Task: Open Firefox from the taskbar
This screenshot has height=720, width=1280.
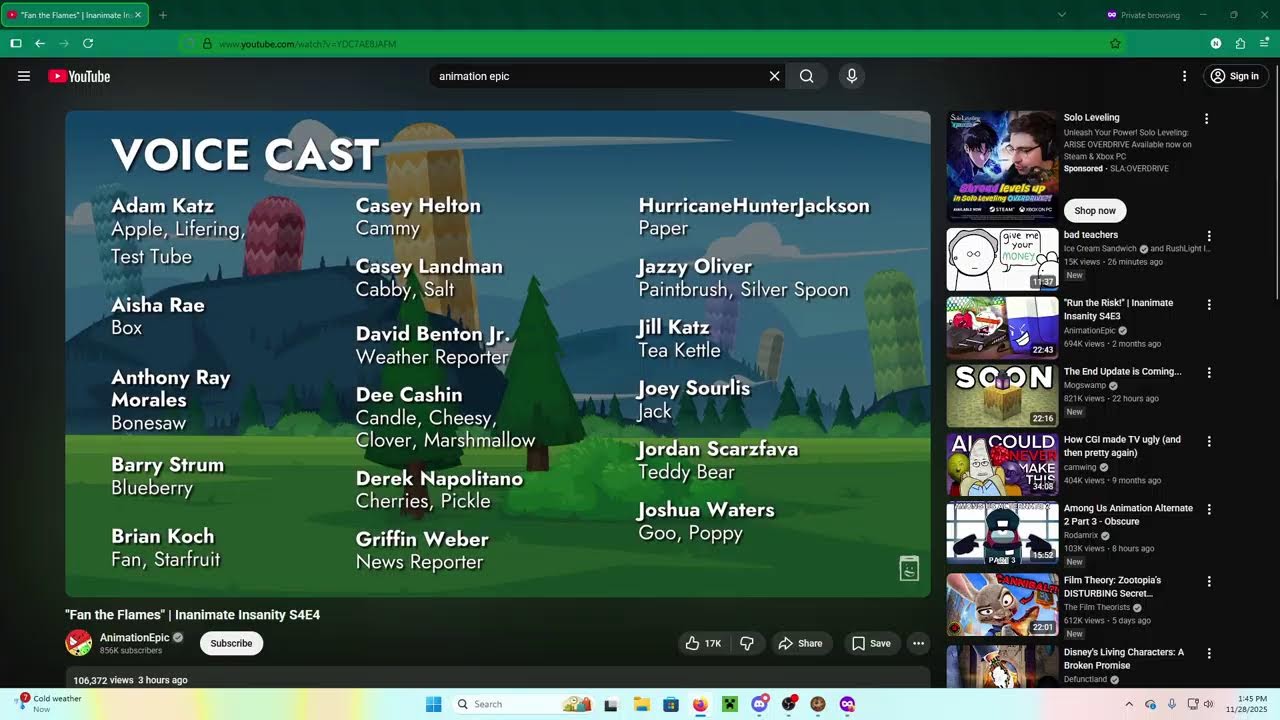Action: coord(700,704)
